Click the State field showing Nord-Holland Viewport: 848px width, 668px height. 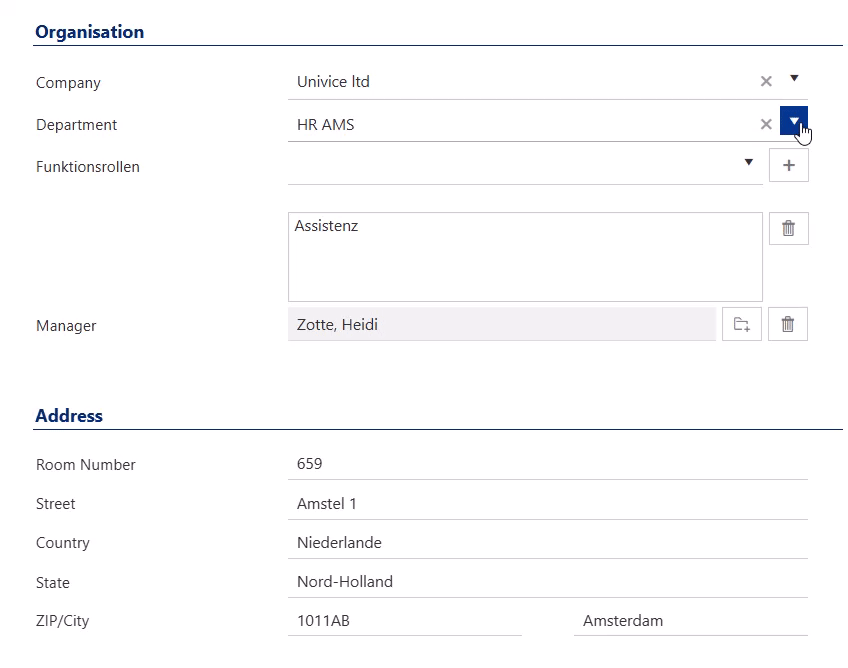click(x=450, y=581)
